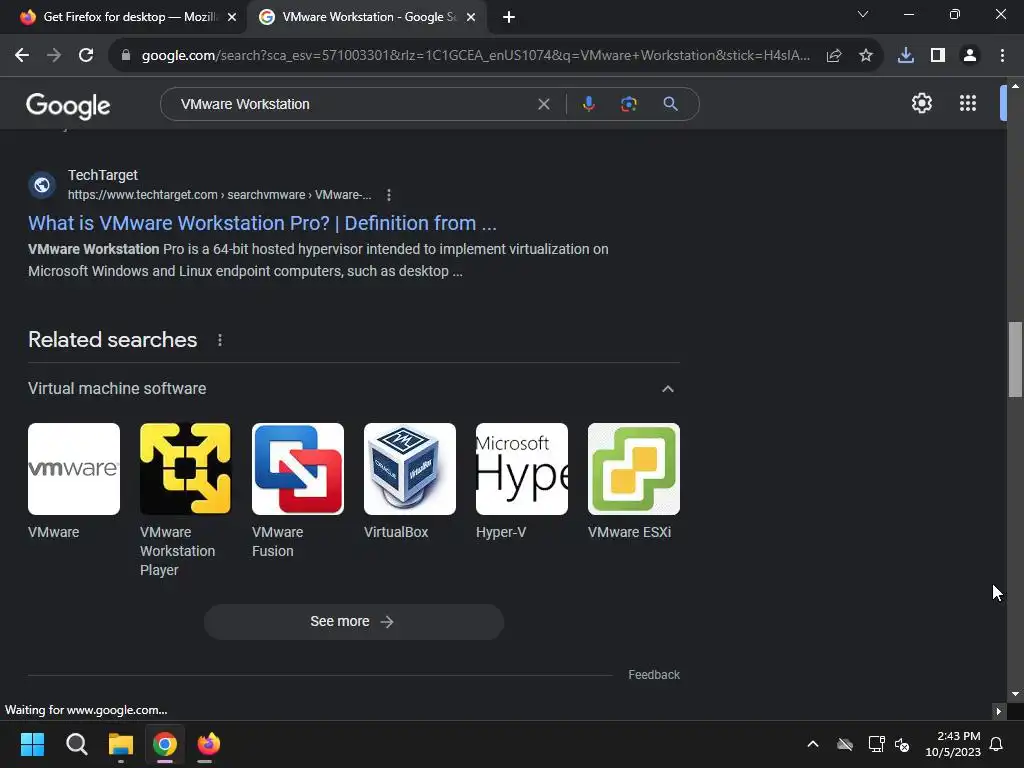Click Chrome icon in the taskbar

(165, 744)
